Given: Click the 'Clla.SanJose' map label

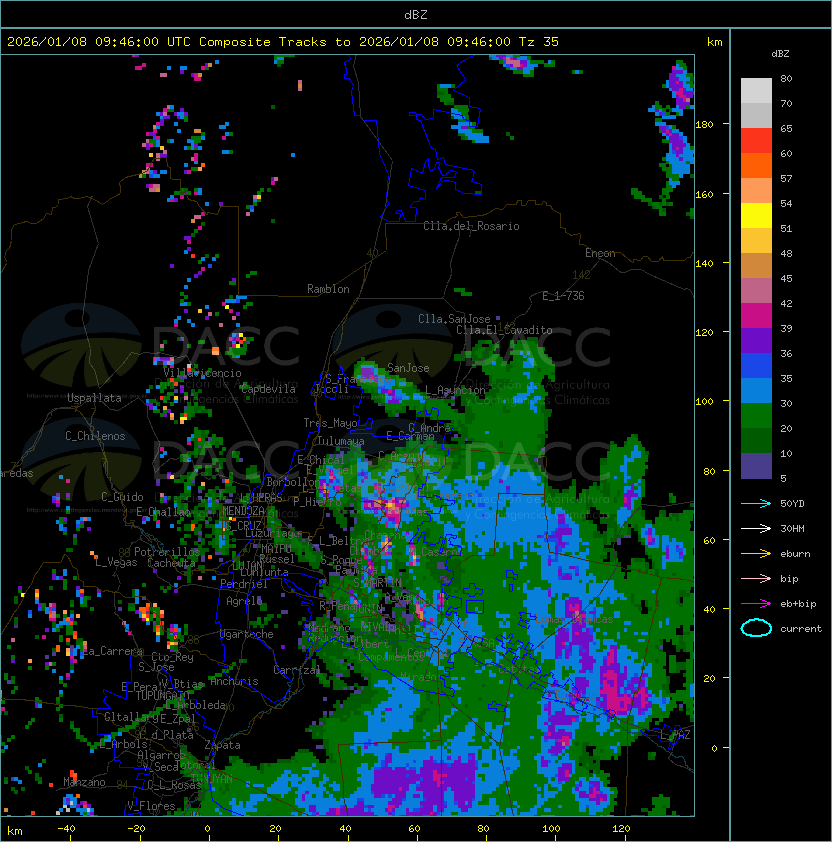Looking at the screenshot, I should tap(454, 320).
